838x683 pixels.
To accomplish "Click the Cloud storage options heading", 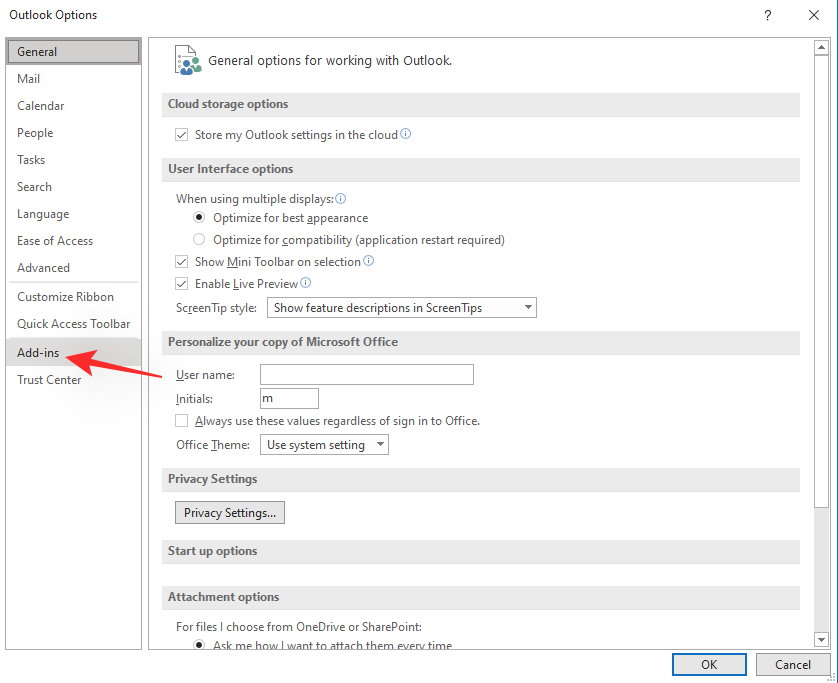I will pos(480,104).
